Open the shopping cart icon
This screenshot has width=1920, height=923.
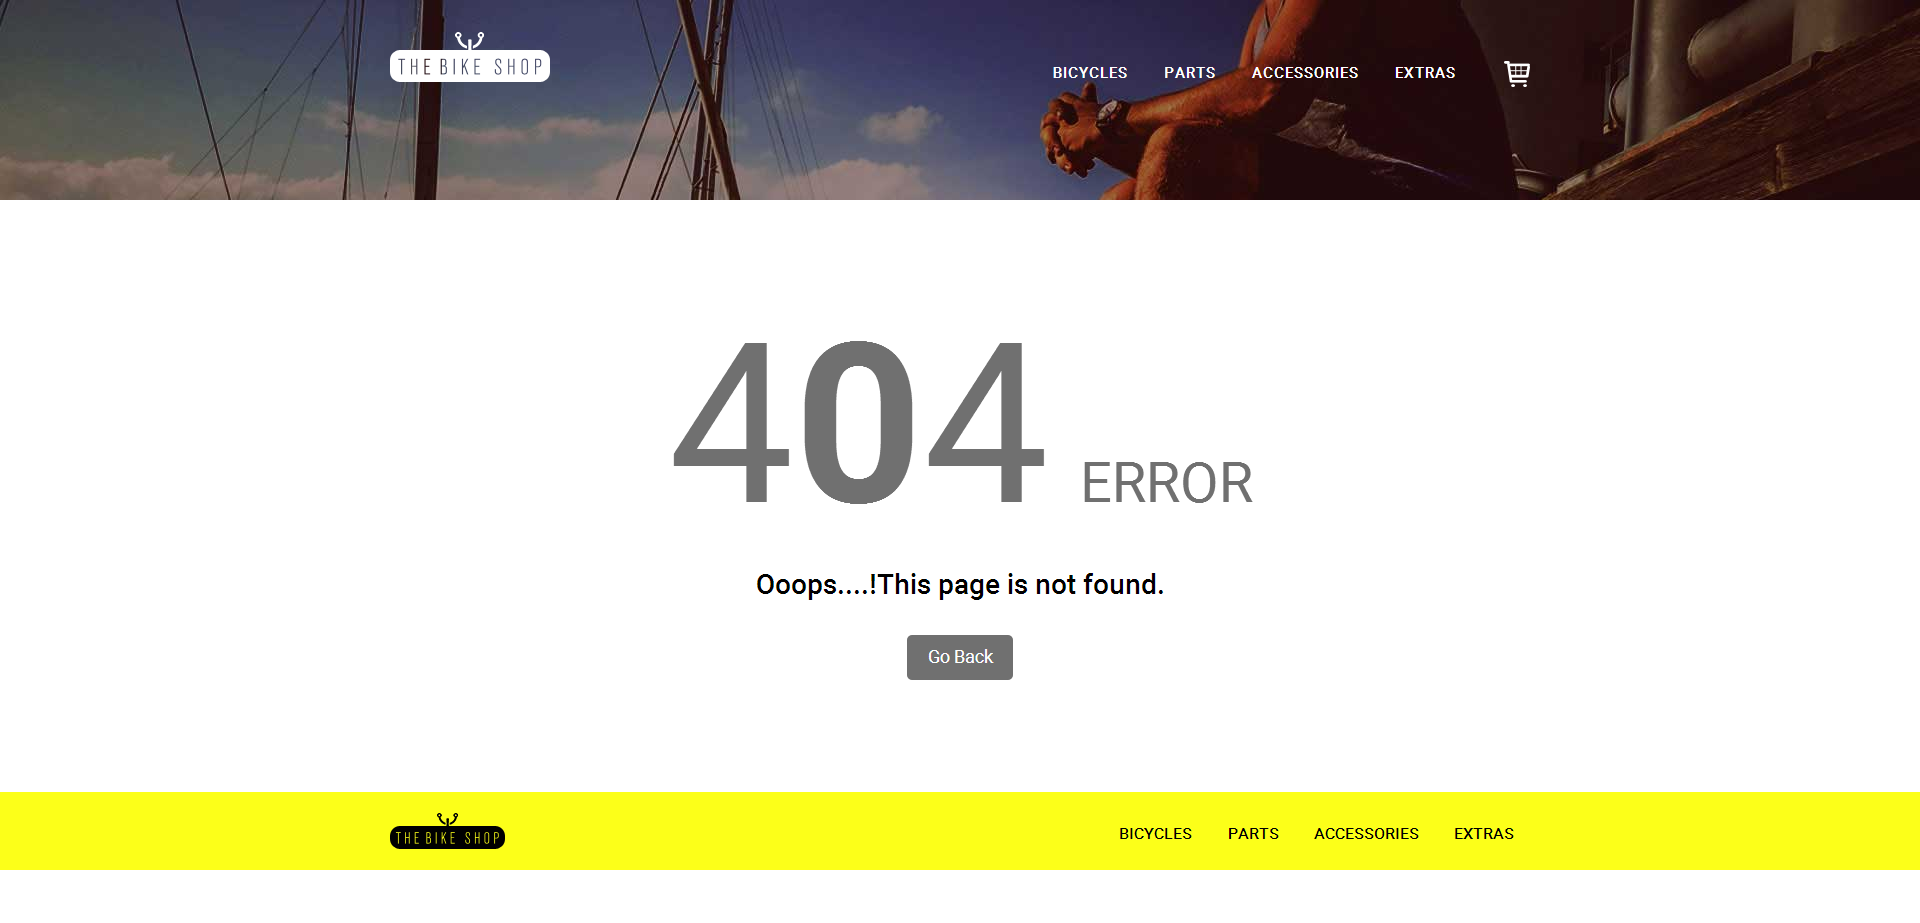1517,73
